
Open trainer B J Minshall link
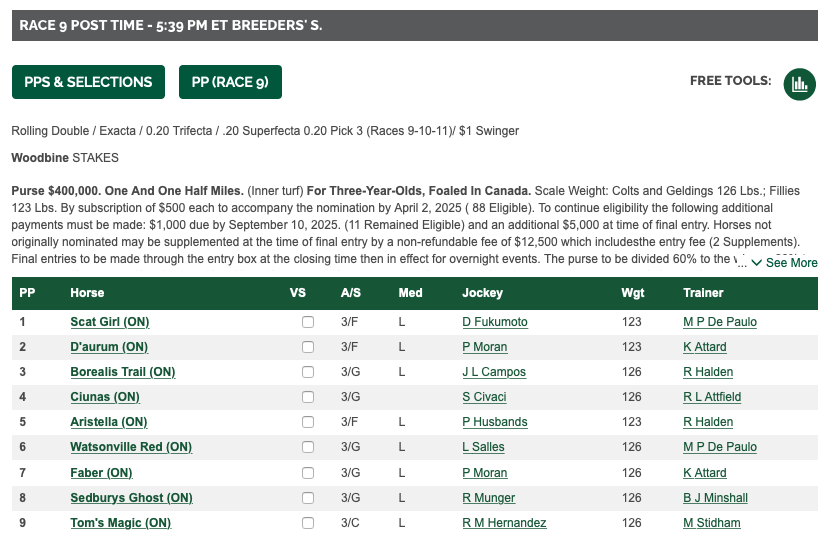pos(715,498)
